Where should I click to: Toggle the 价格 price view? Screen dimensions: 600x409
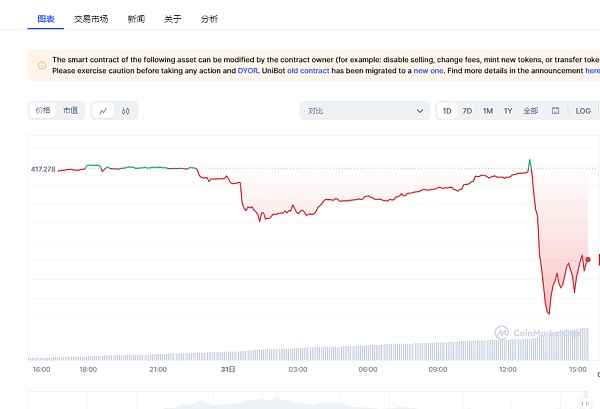[43, 111]
